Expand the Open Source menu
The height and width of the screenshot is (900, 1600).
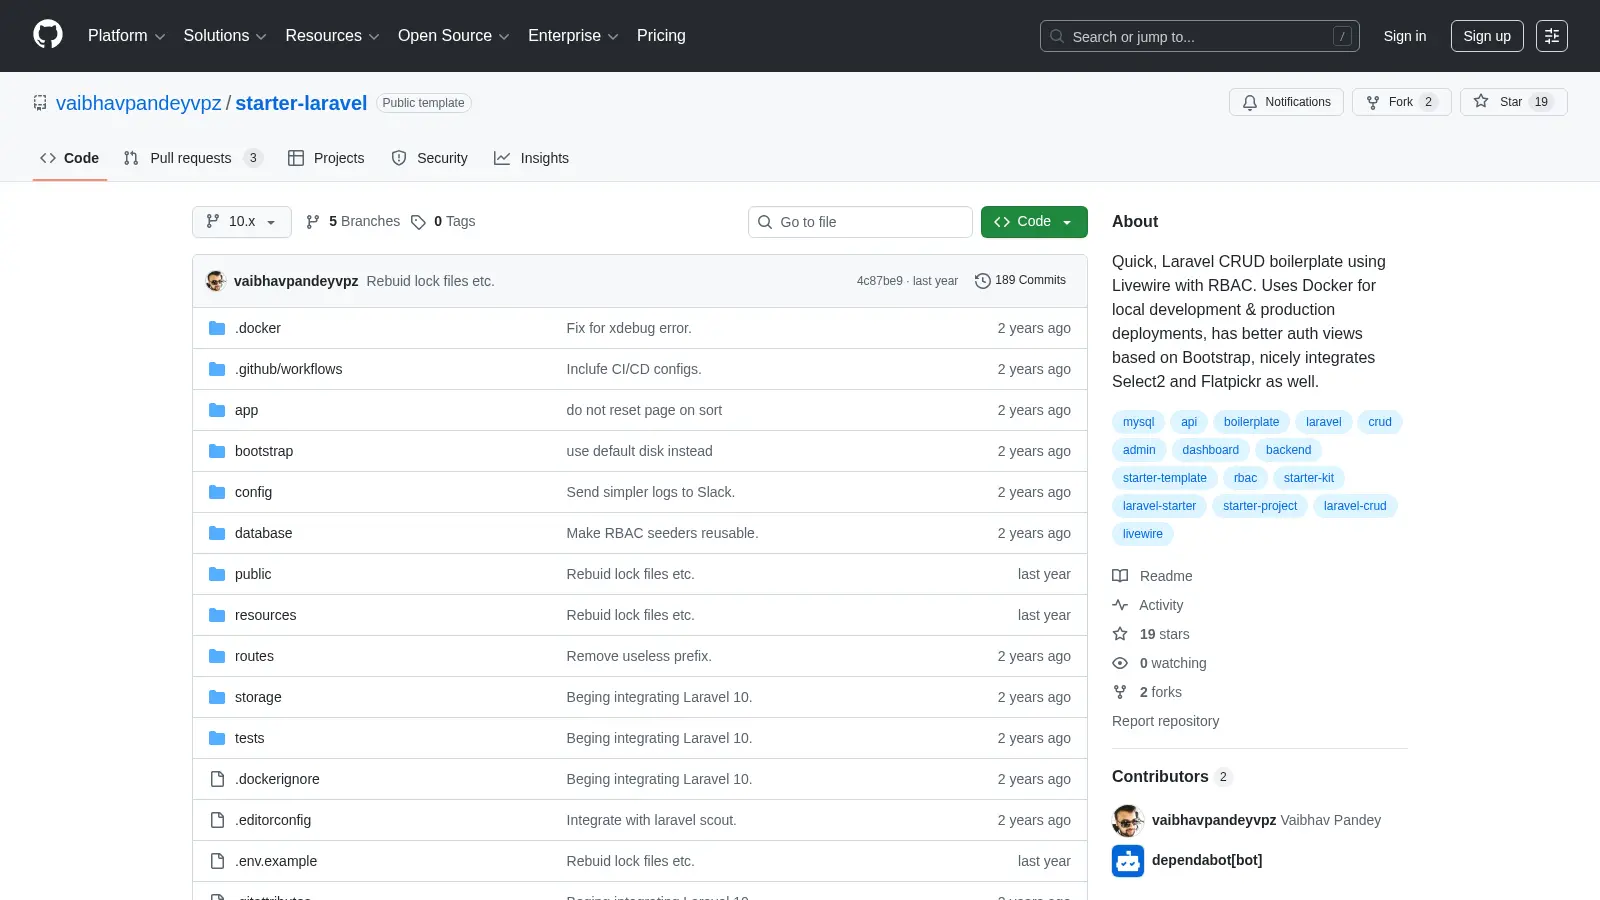click(x=454, y=36)
